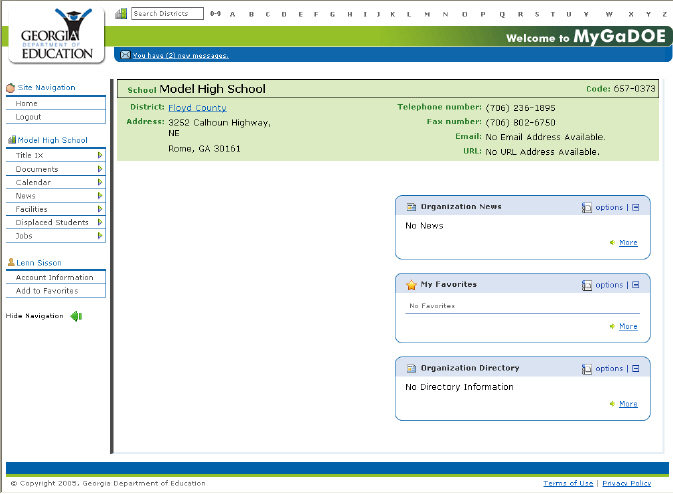Click the Lenn Sisson user icon
The height and width of the screenshot is (494, 673).
point(11,262)
